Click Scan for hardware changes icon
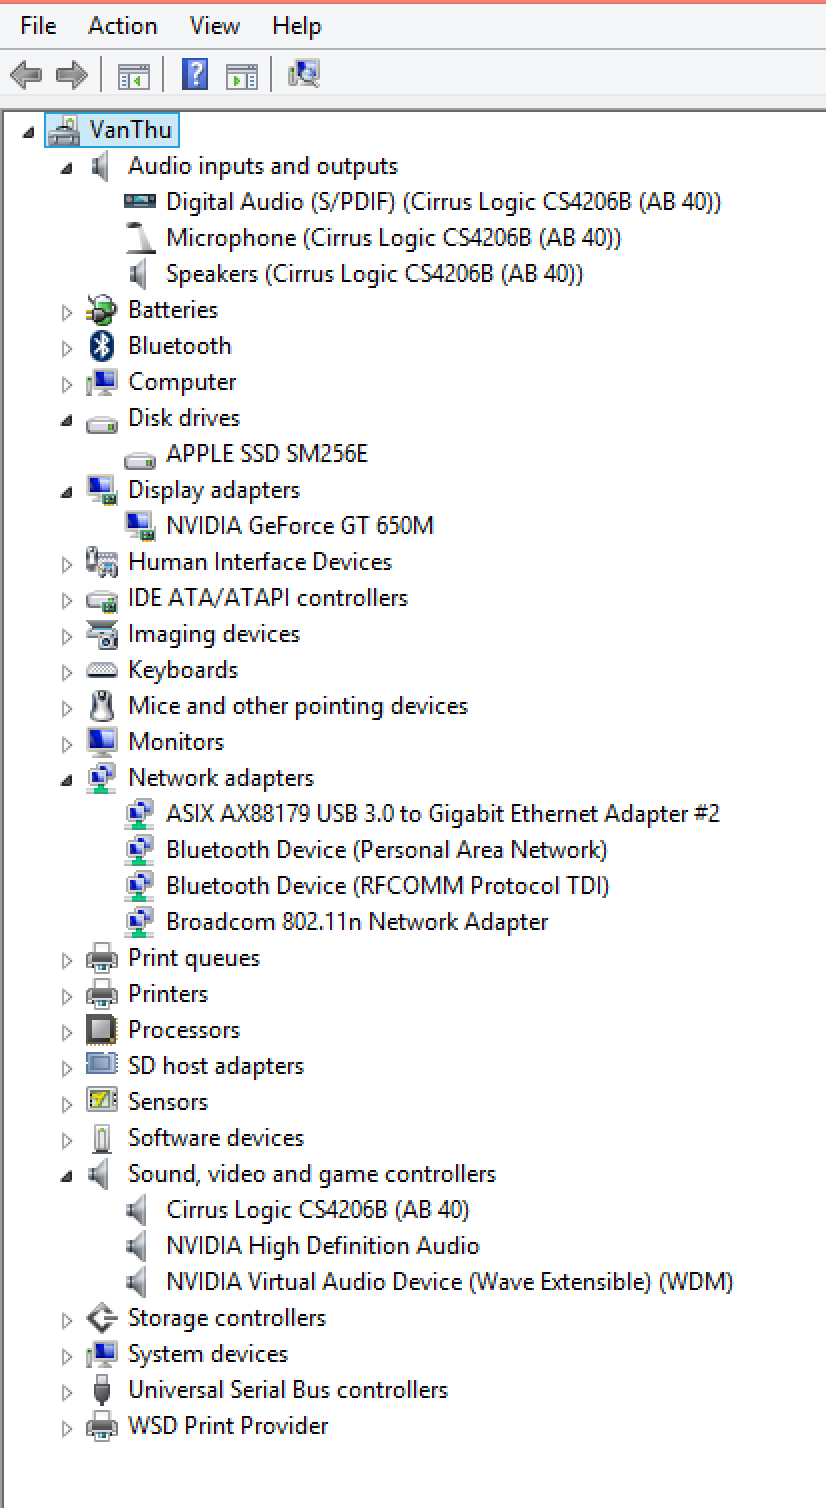Image resolution: width=826 pixels, height=1508 pixels. (303, 74)
